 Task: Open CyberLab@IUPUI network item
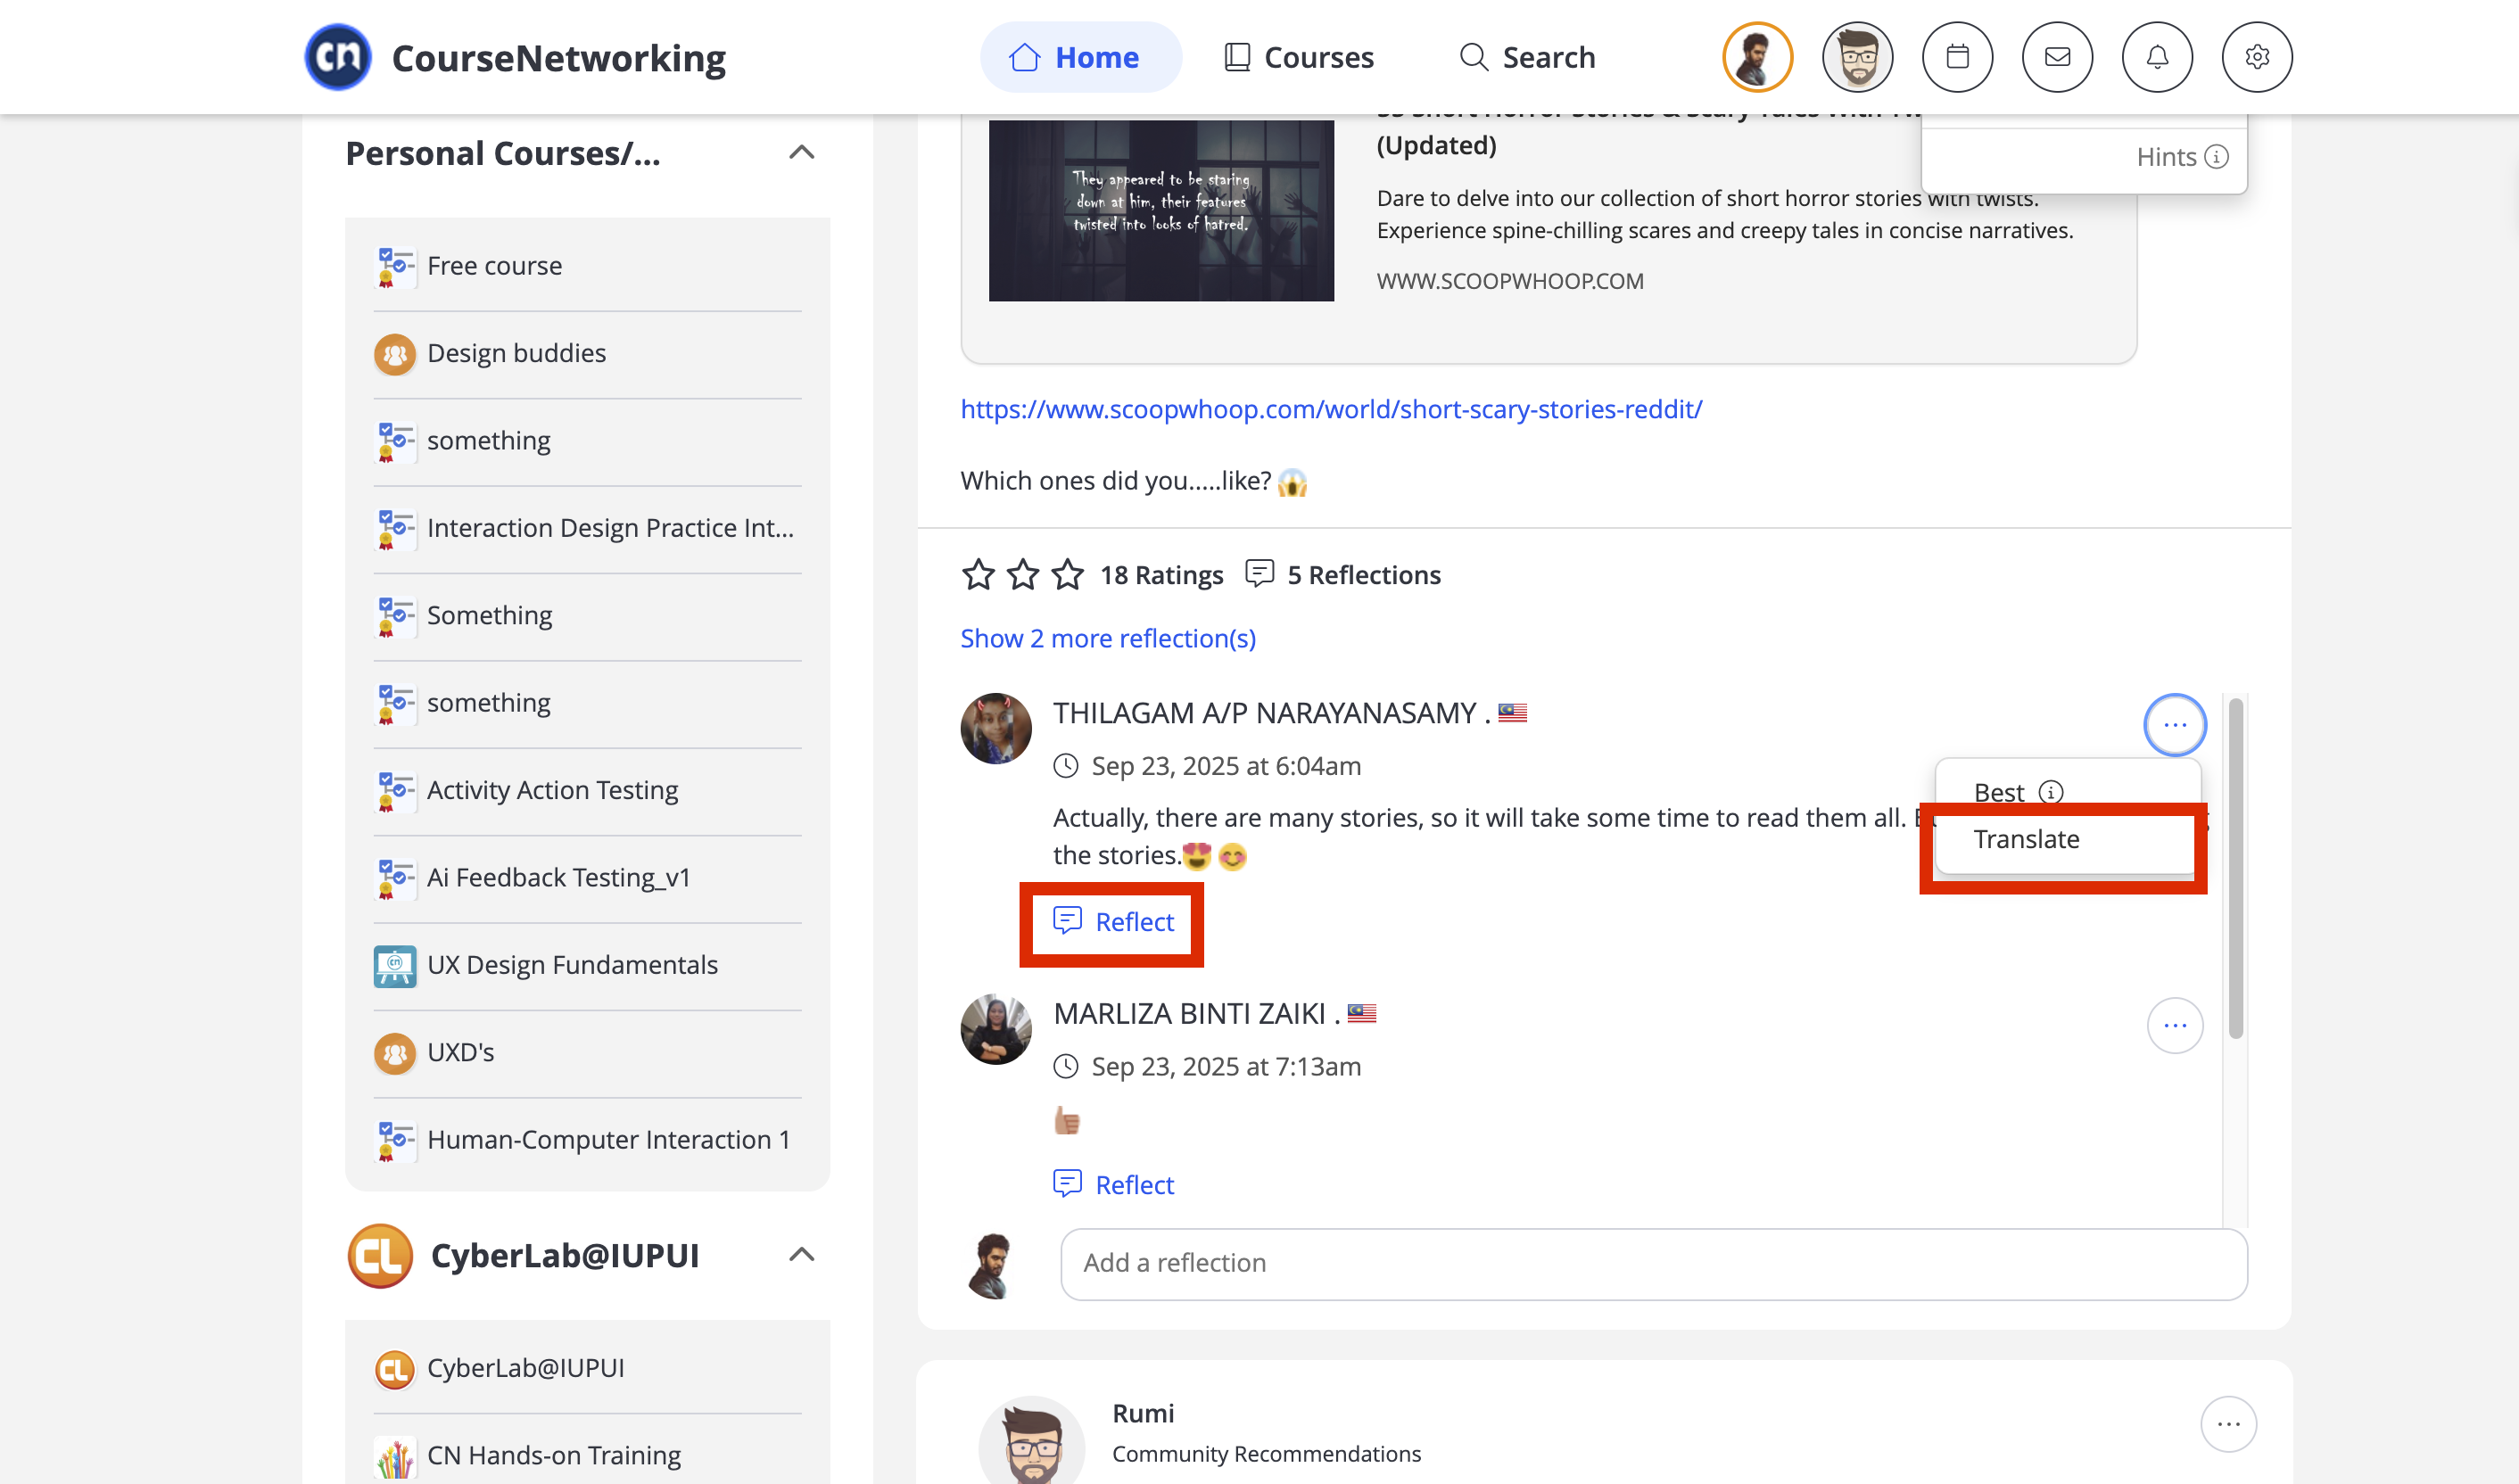click(588, 1369)
